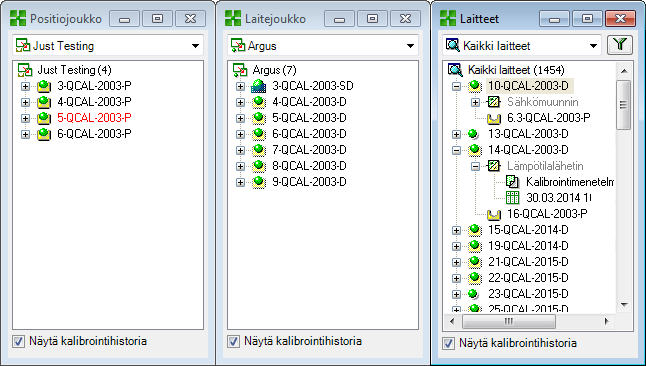Click the 4-QCAL-2003-P position icon
Screen dimensions: 646x366
point(44,102)
